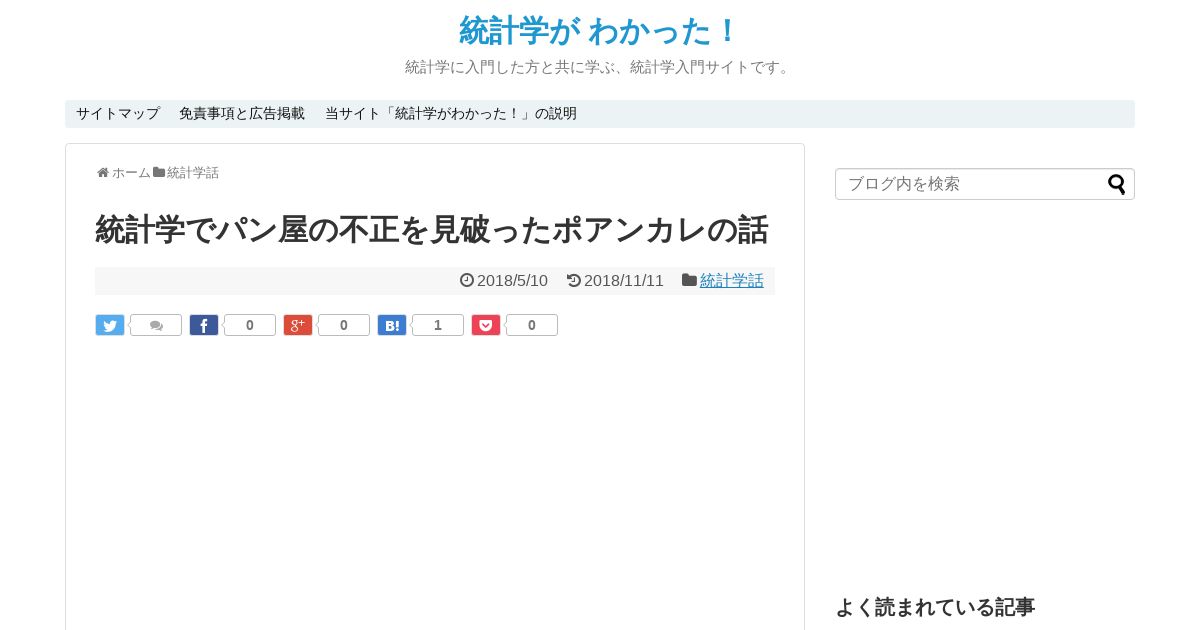Viewport: 1200px width, 630px height.
Task: Share the article on Facebook
Action: [x=204, y=325]
